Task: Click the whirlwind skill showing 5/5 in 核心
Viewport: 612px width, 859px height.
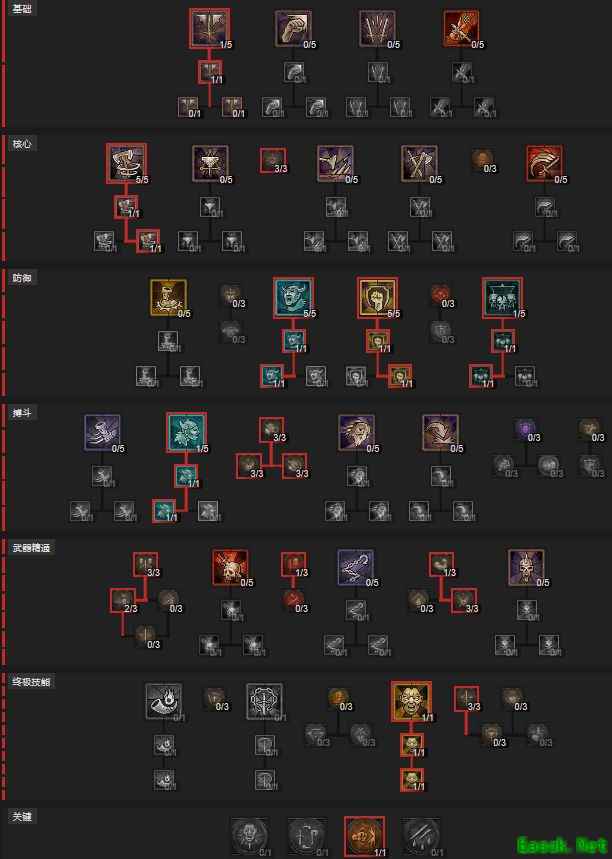Action: [x=127, y=163]
